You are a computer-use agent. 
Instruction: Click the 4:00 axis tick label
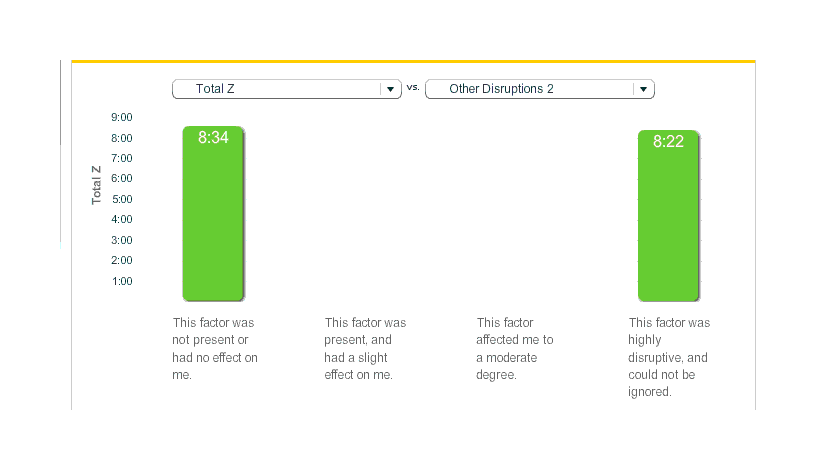click(122, 219)
